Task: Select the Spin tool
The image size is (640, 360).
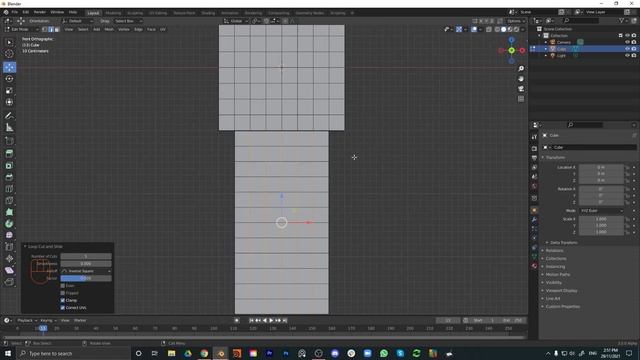Action: tap(9, 224)
